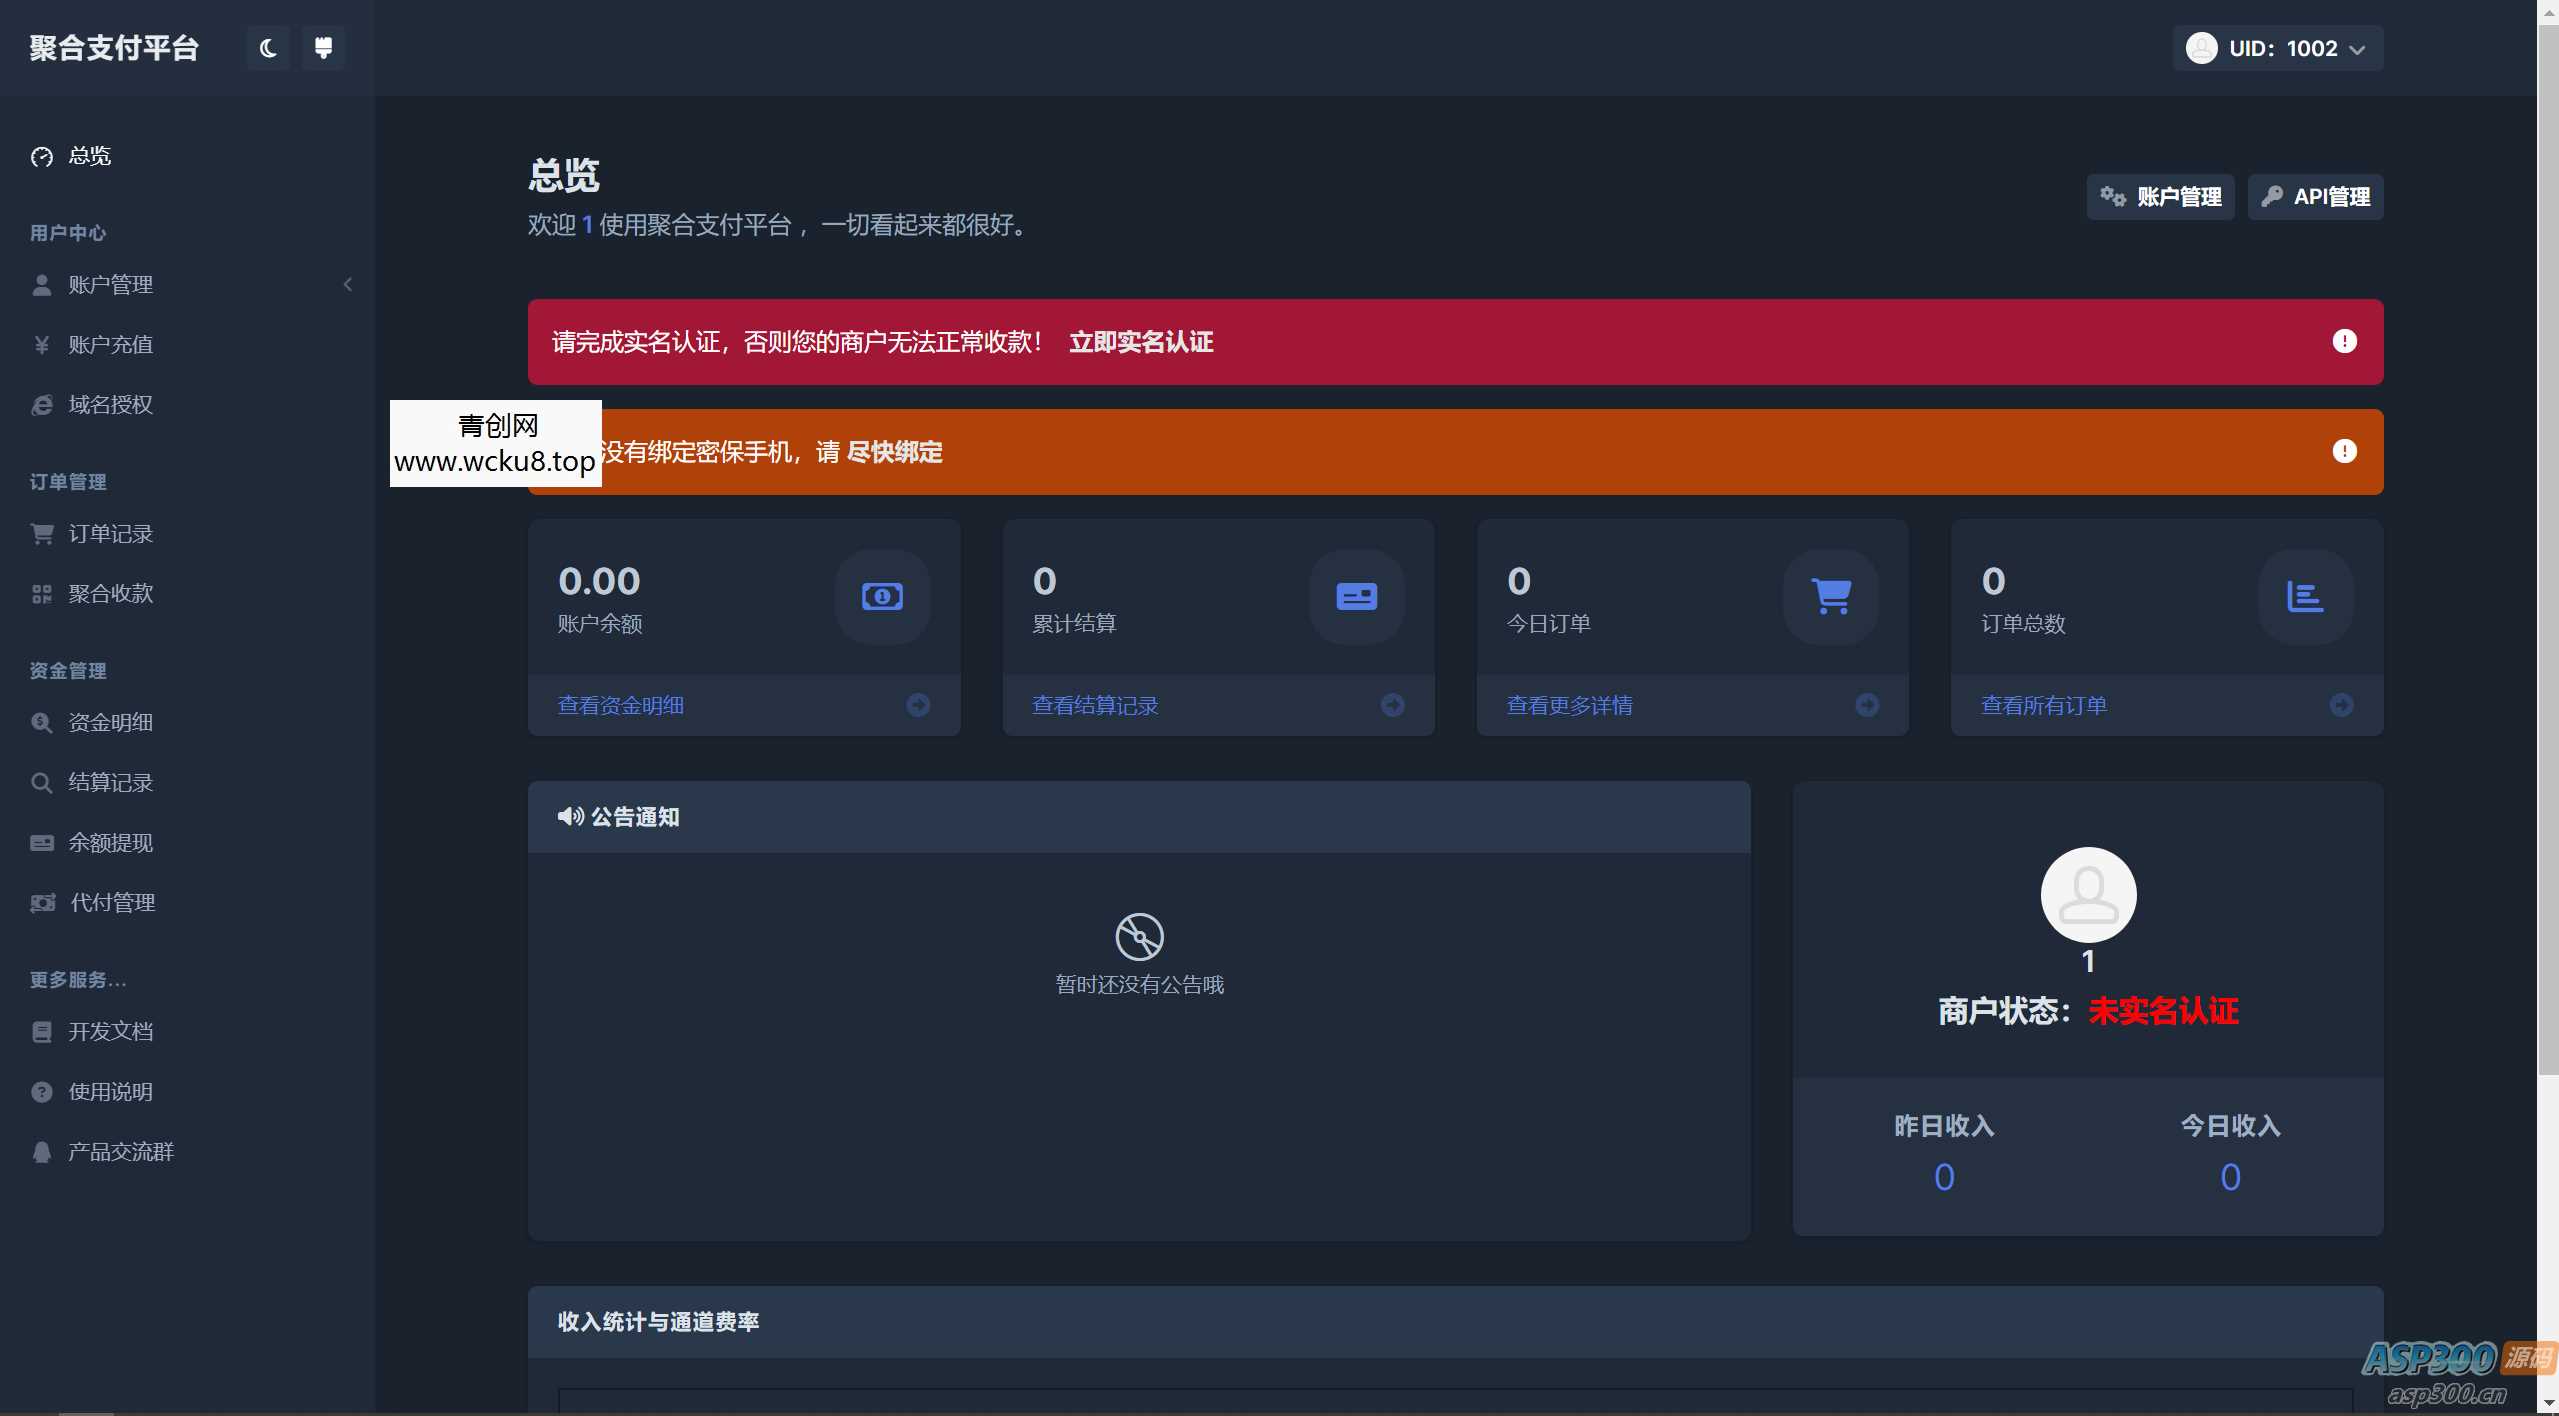Click 查看结算记录 settlement records link

tap(1094, 704)
